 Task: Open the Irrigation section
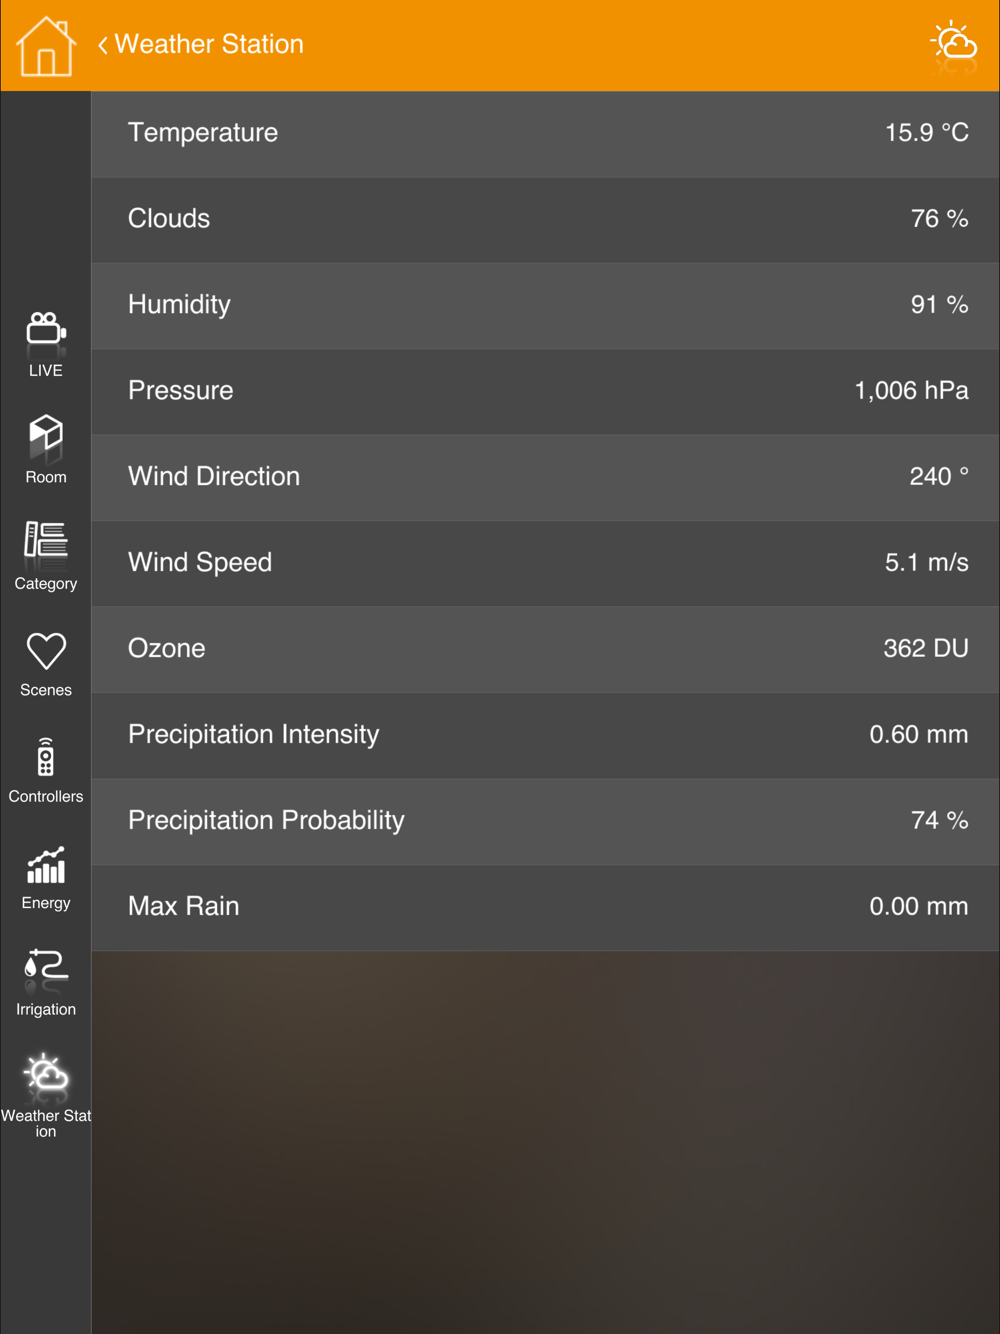coord(46,983)
